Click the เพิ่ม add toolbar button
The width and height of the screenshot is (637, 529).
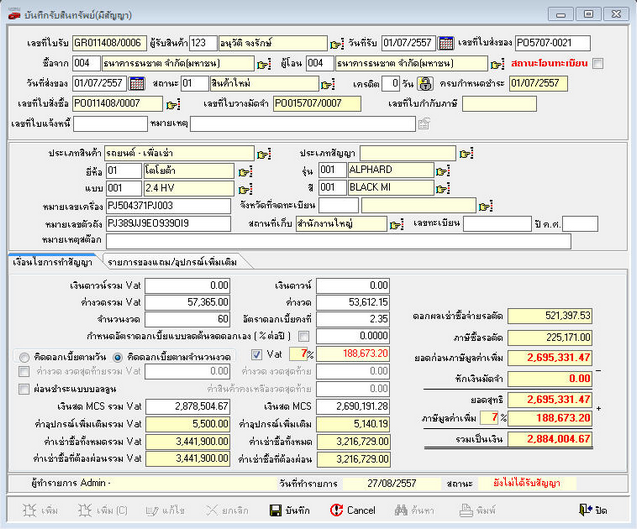click(x=40, y=510)
